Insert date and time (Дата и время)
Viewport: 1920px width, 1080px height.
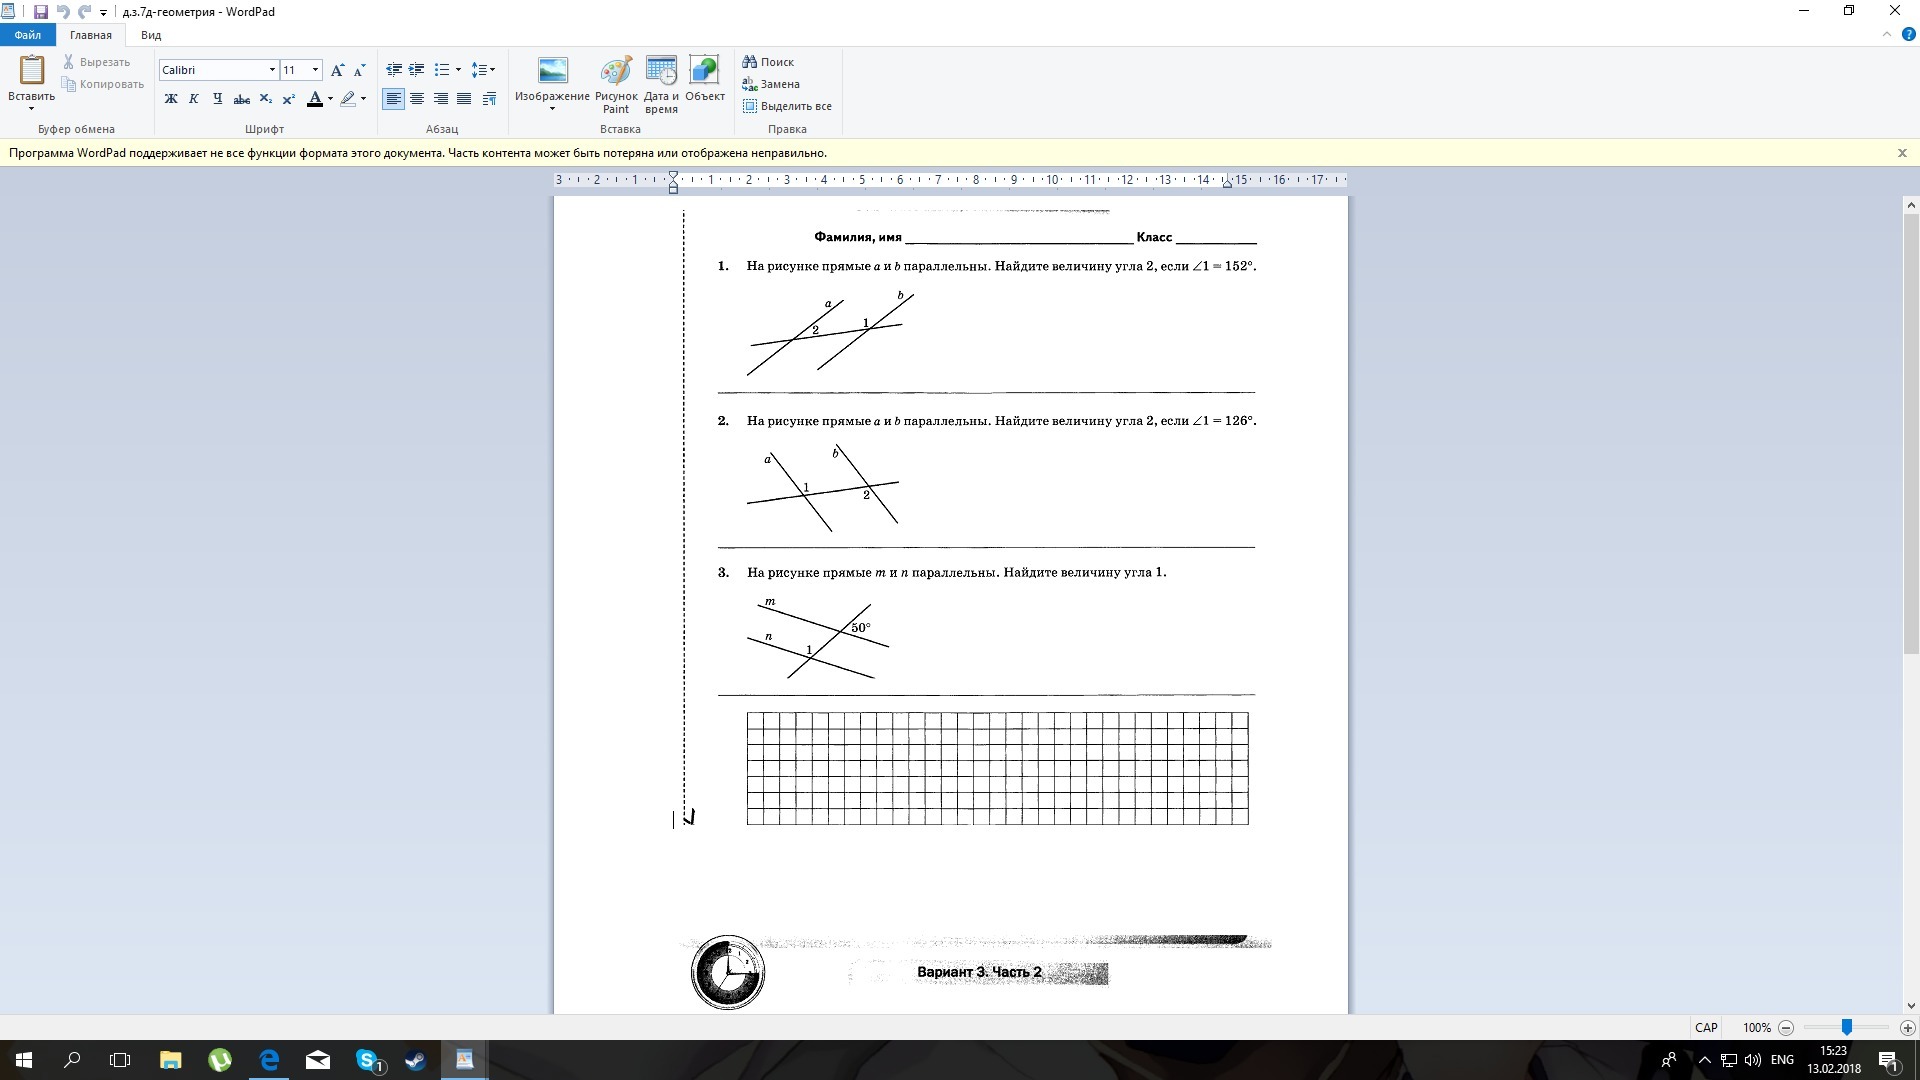661,85
